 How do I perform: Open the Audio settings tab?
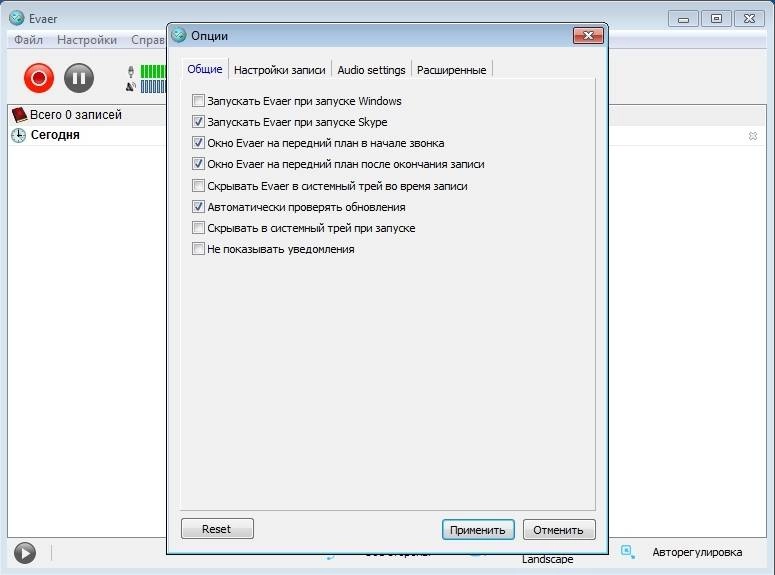point(371,70)
